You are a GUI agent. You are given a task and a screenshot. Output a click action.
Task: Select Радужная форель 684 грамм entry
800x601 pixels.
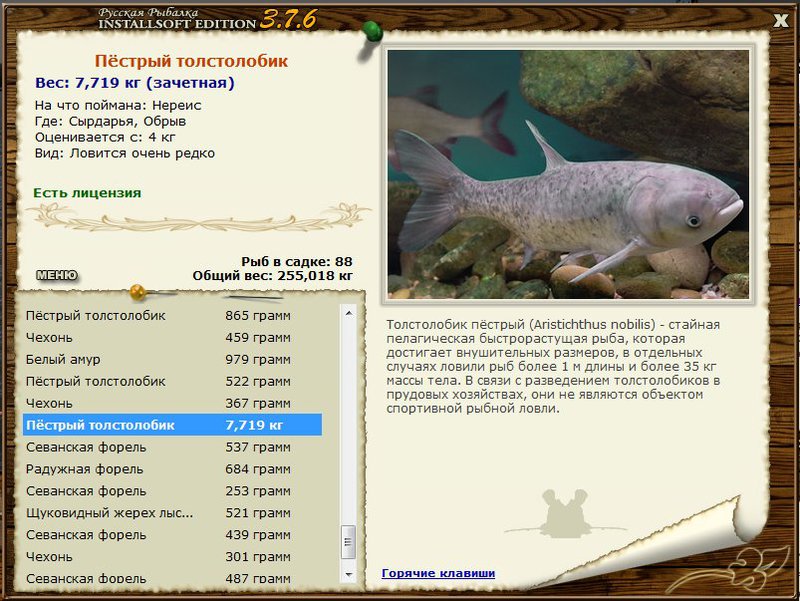160,469
